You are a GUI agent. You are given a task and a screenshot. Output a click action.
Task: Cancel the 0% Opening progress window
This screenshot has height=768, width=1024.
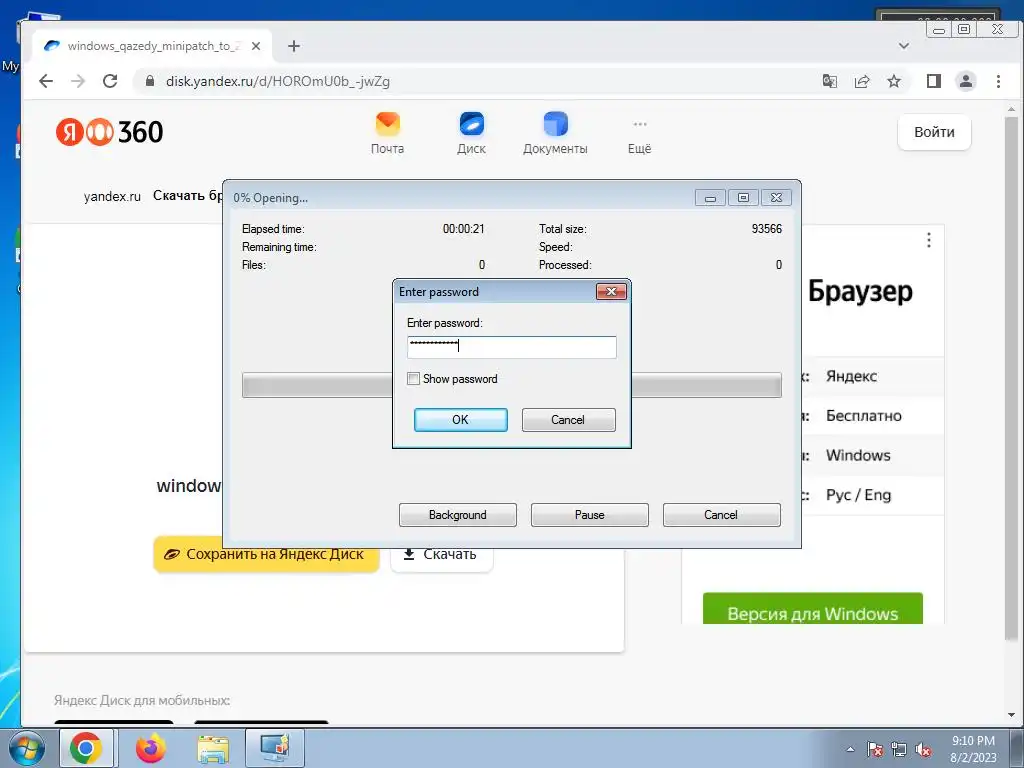click(722, 515)
